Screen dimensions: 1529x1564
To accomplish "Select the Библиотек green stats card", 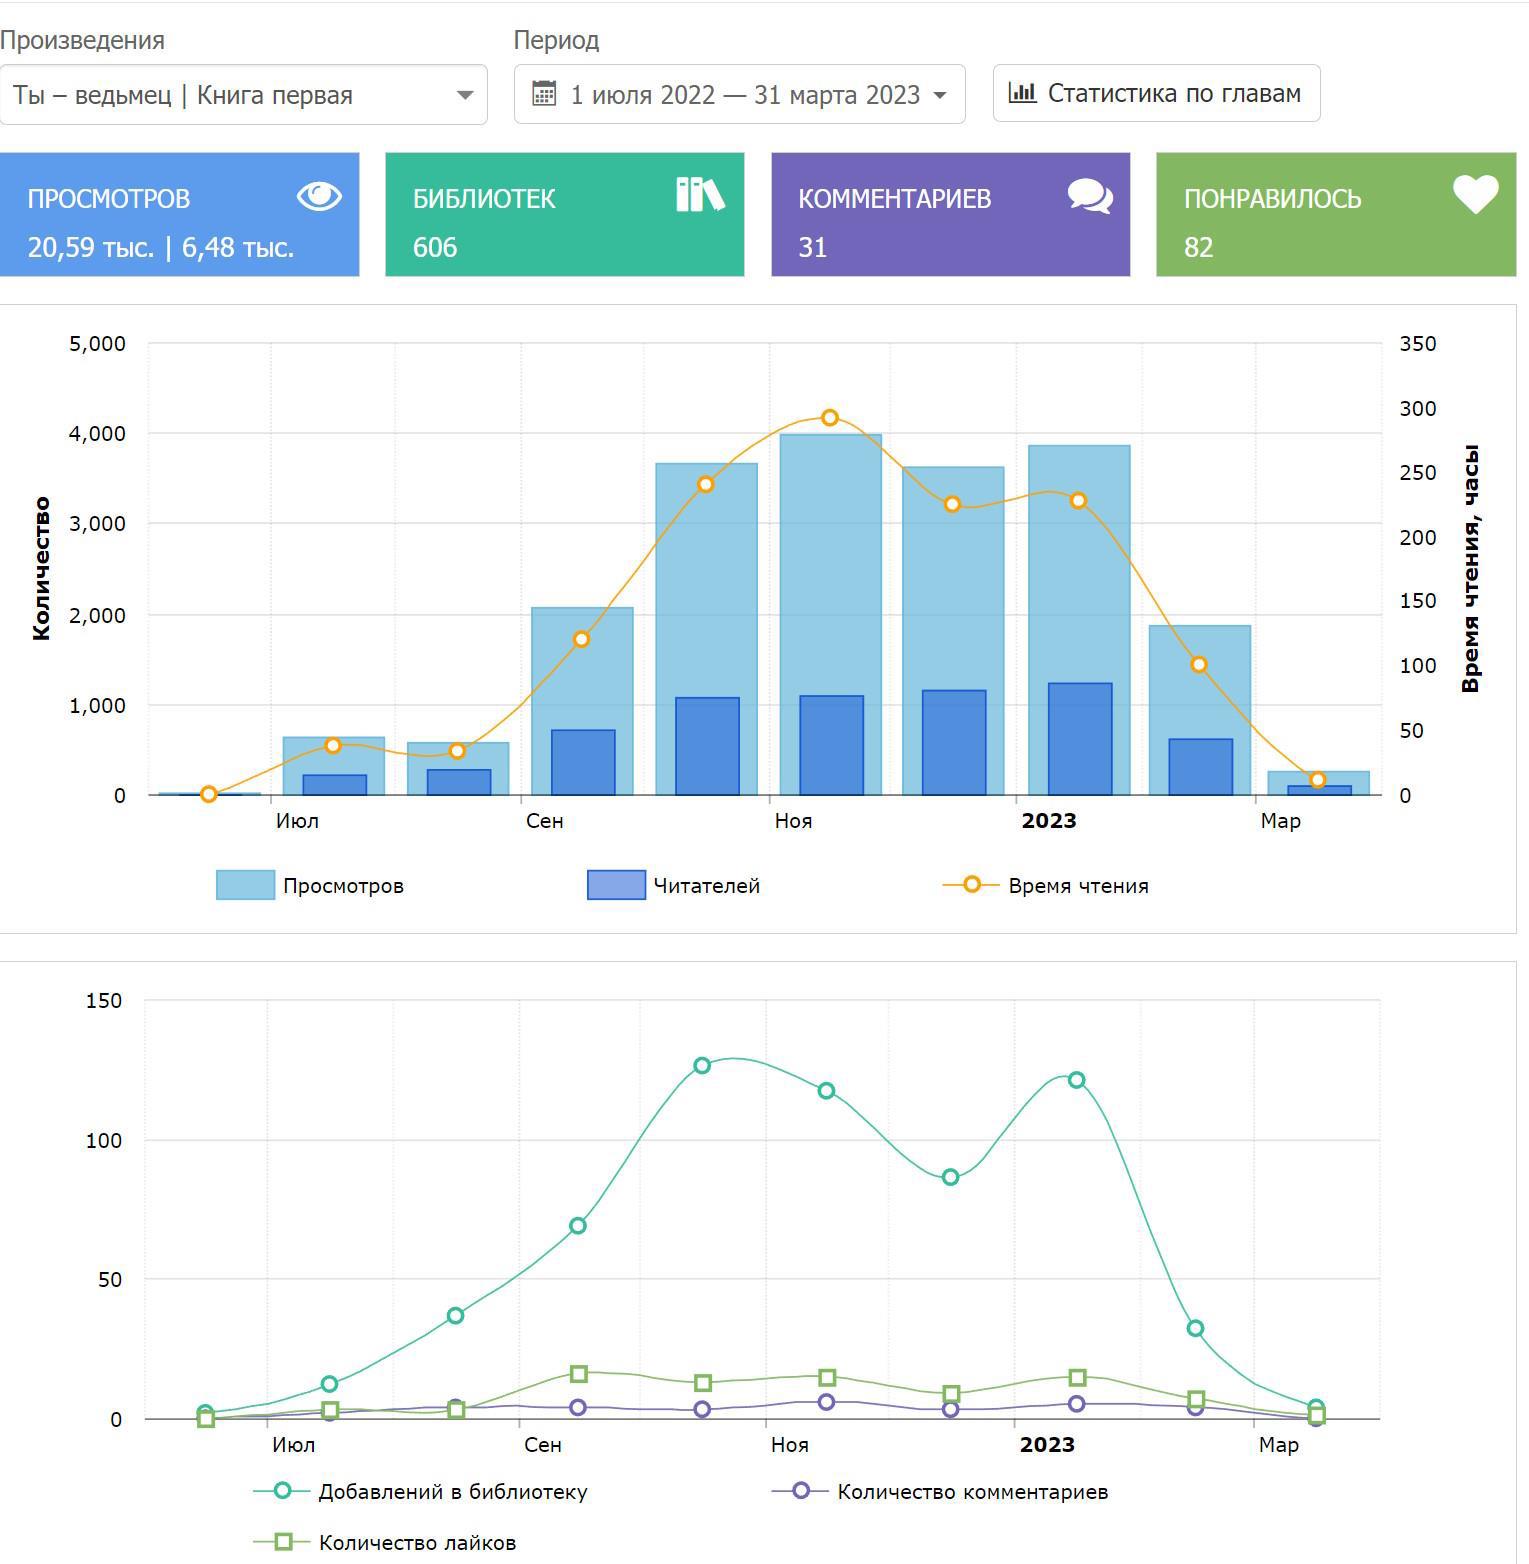I will tap(564, 215).
